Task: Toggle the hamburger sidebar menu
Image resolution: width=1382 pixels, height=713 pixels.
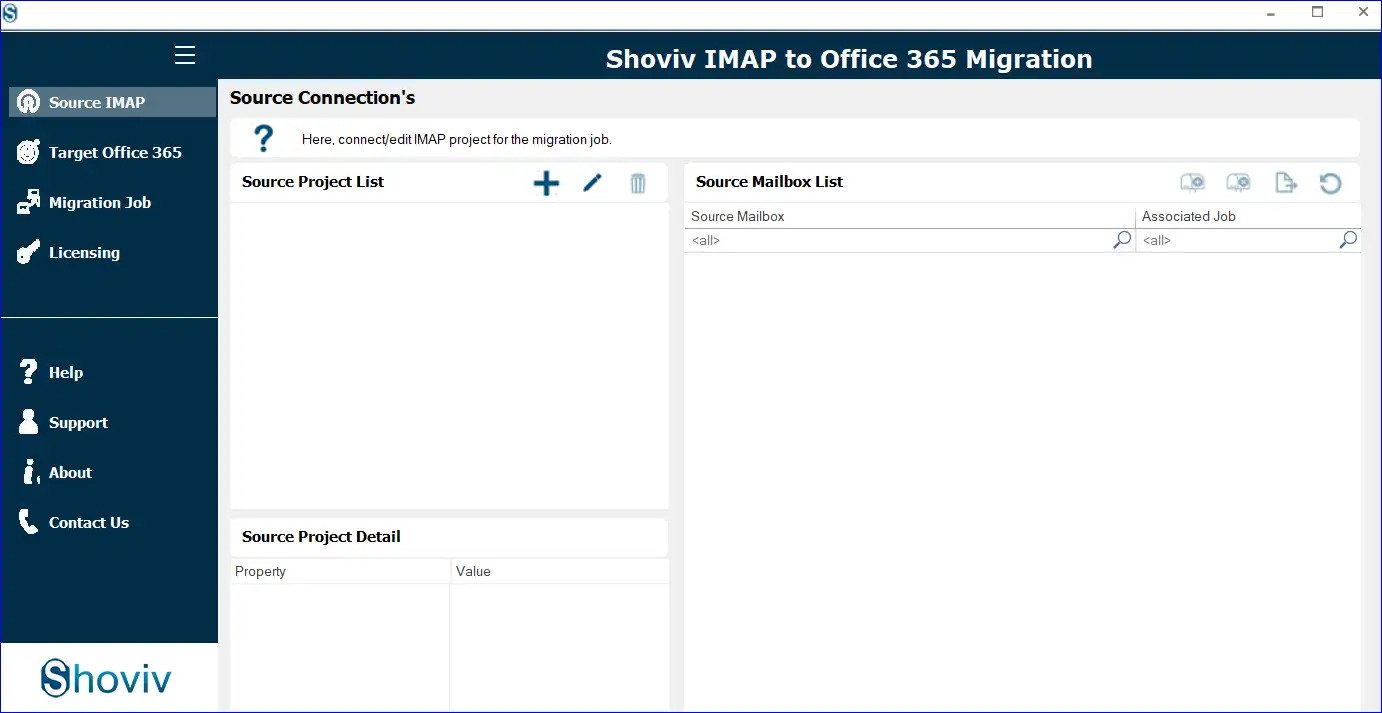Action: (185, 55)
